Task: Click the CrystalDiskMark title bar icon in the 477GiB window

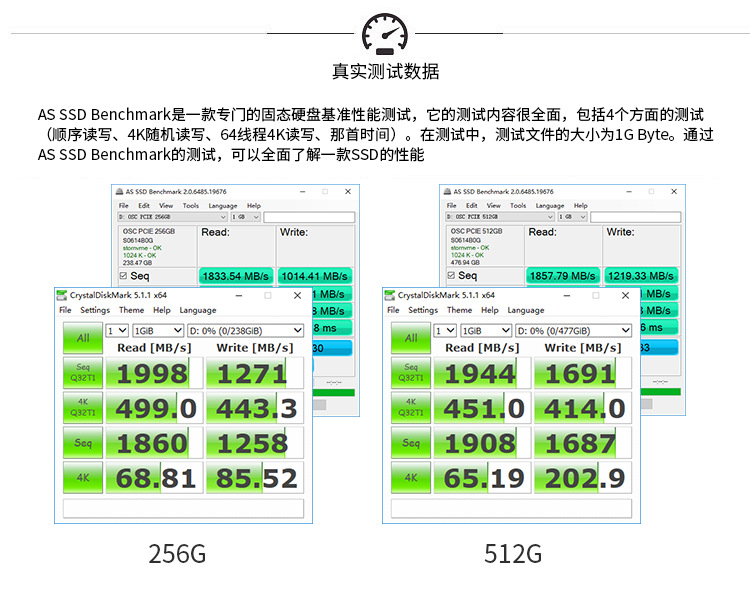Action: [x=390, y=295]
